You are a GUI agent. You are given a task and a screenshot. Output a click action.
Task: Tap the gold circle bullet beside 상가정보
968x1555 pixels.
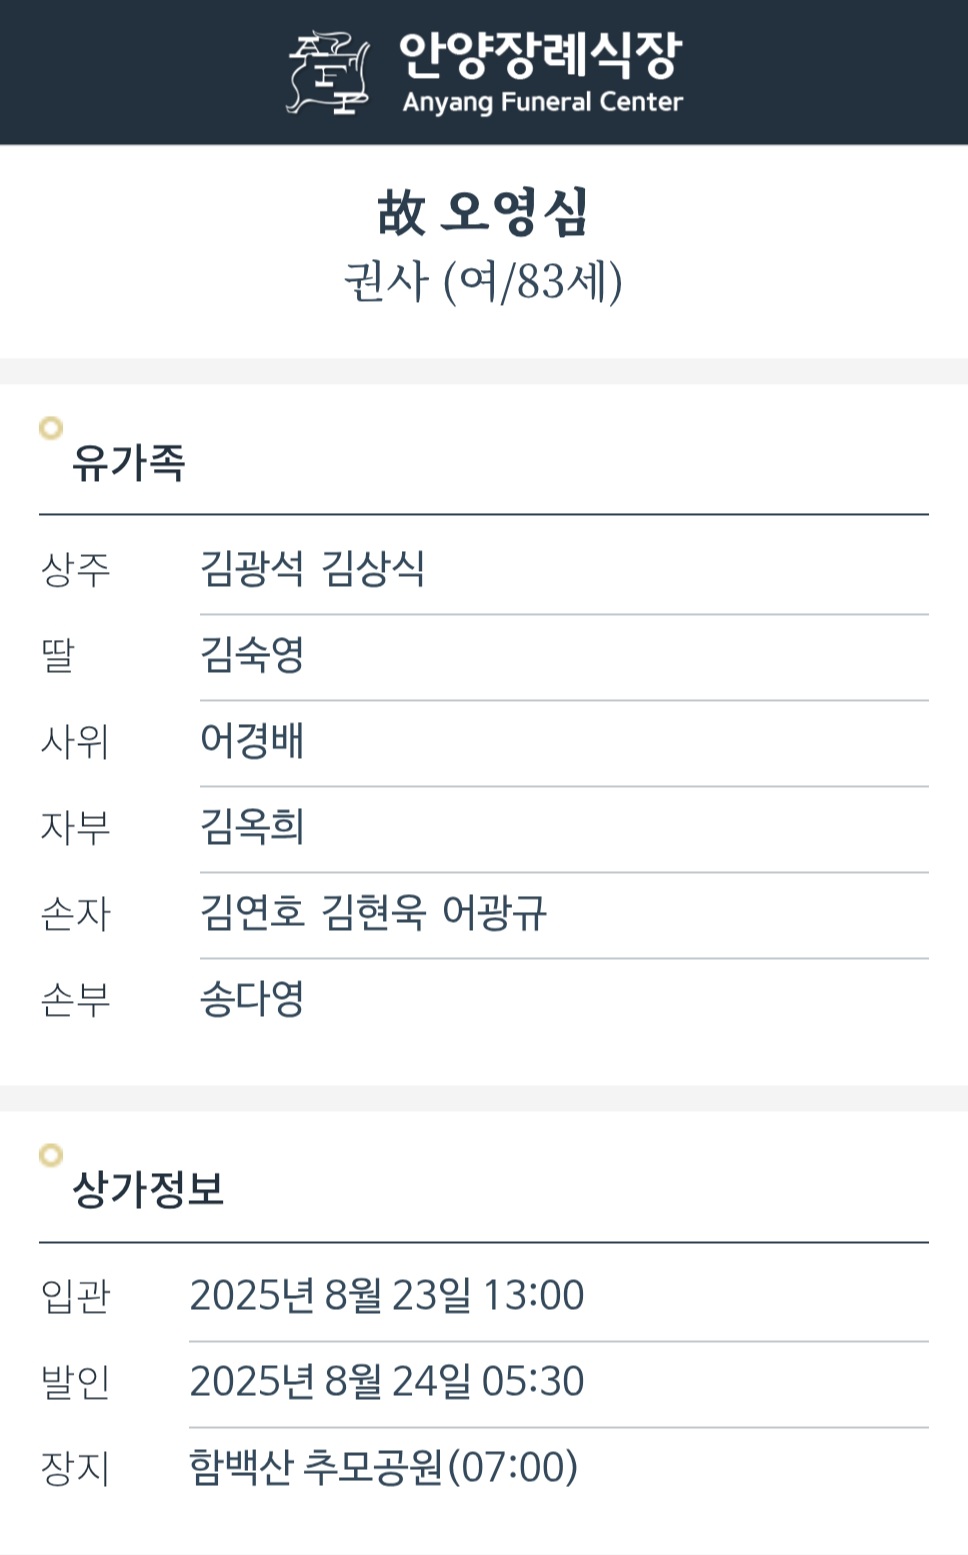coord(51,1156)
